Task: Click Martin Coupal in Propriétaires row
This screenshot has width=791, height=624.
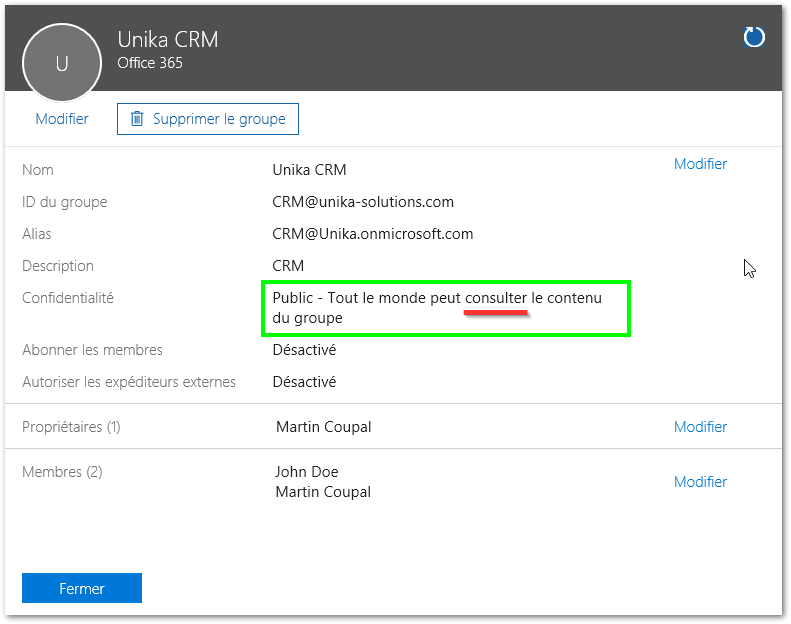Action: 323,427
